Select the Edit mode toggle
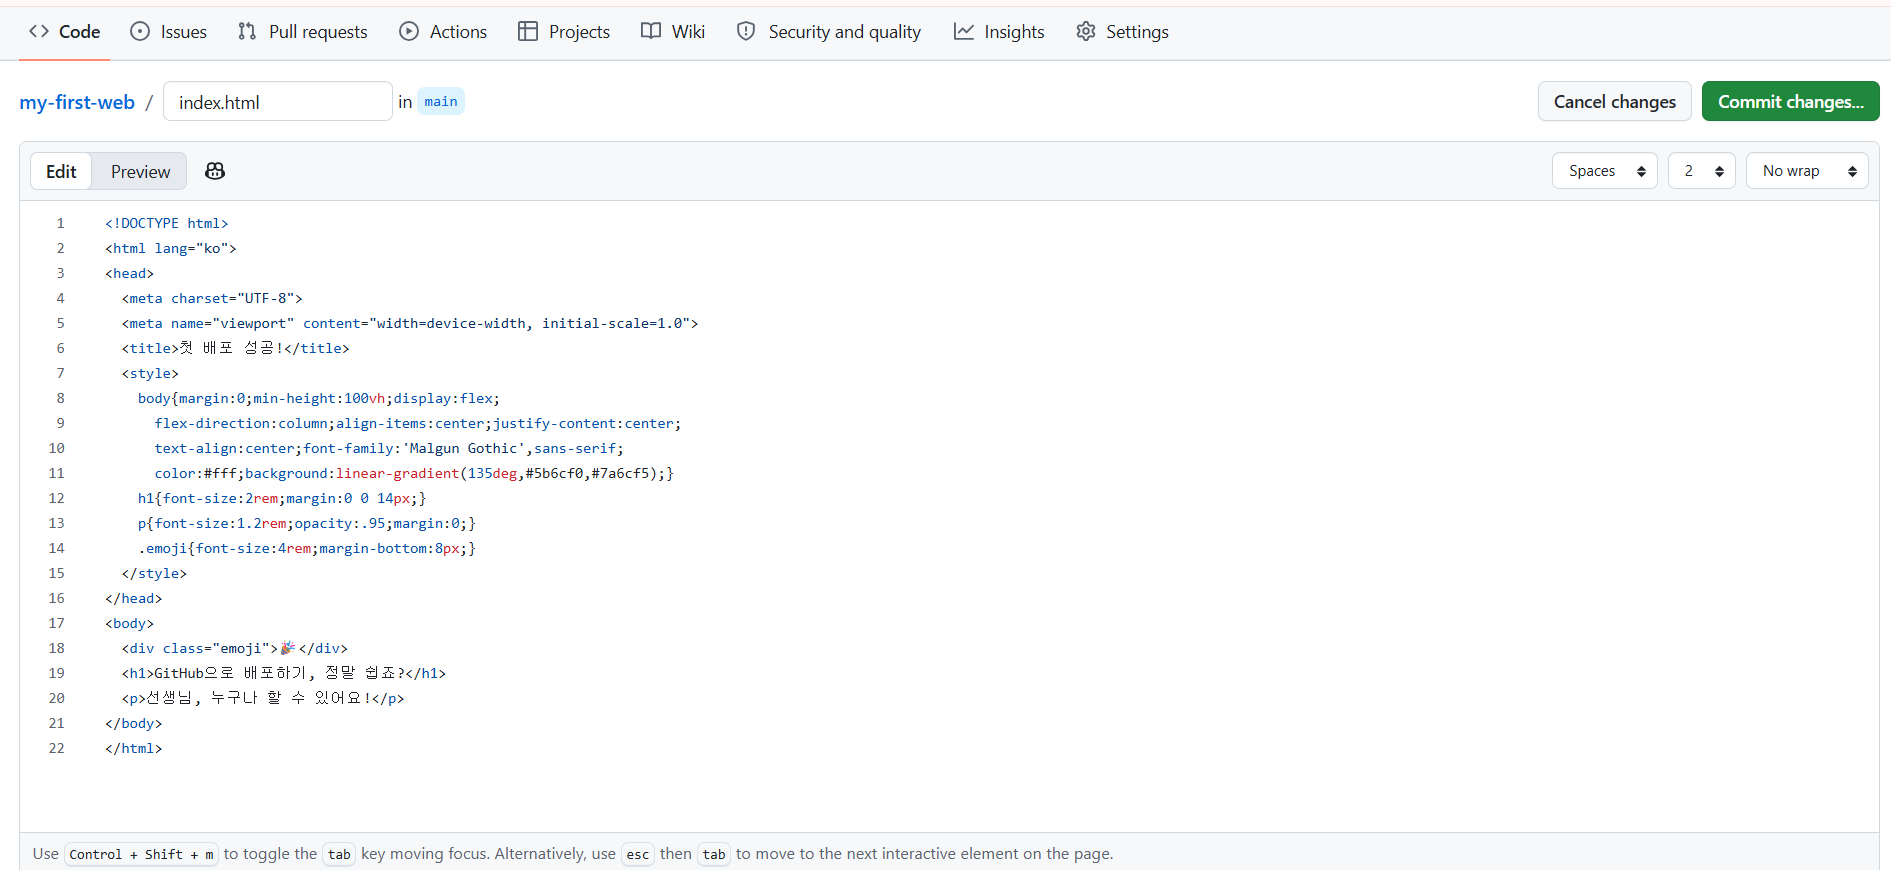Image resolution: width=1891 pixels, height=870 pixels. tap(61, 171)
